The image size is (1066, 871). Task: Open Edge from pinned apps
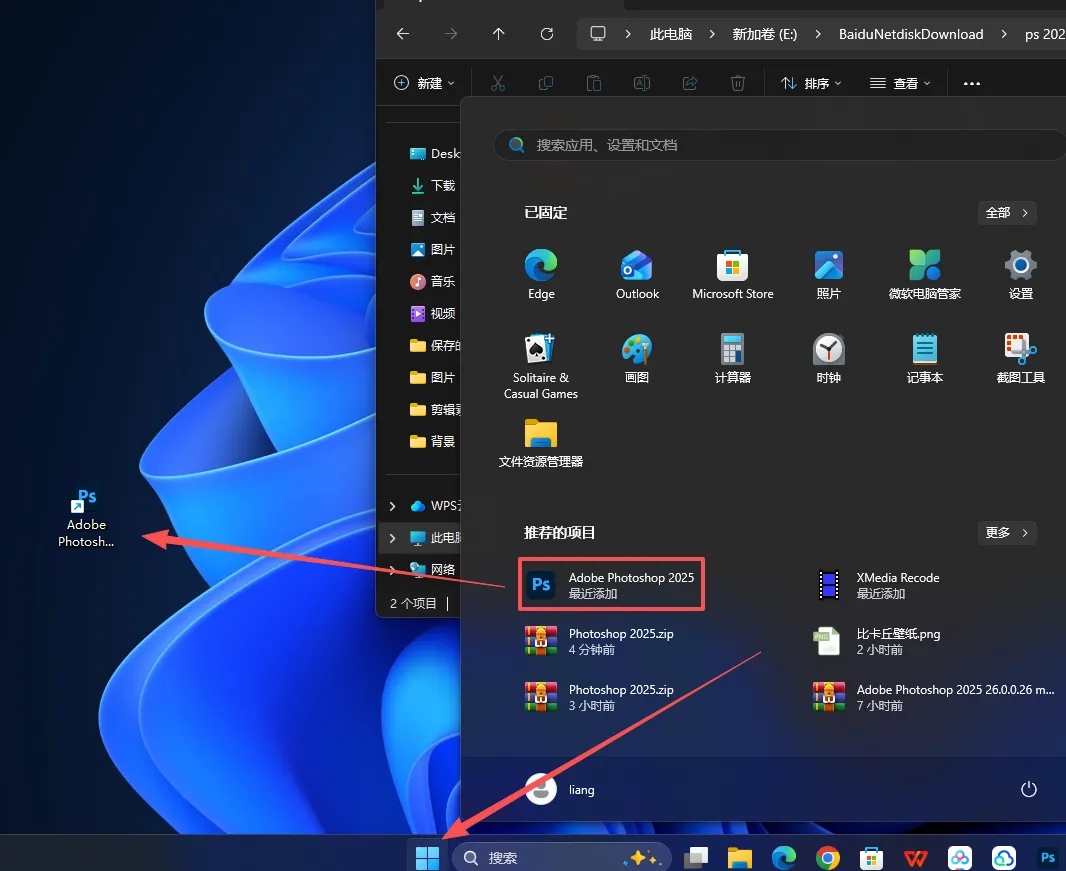tap(541, 275)
